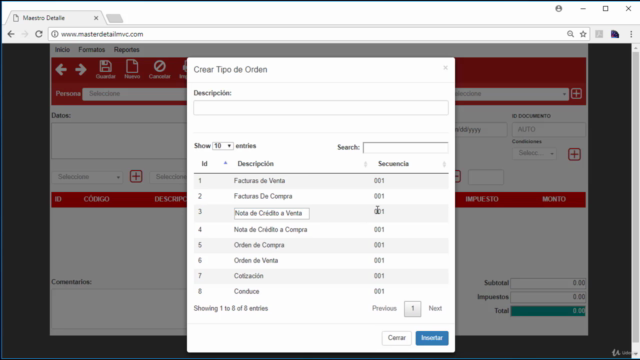The image size is (640, 360).
Task: Click the ID DOCUMENTO AUTO field
Action: [548, 129]
